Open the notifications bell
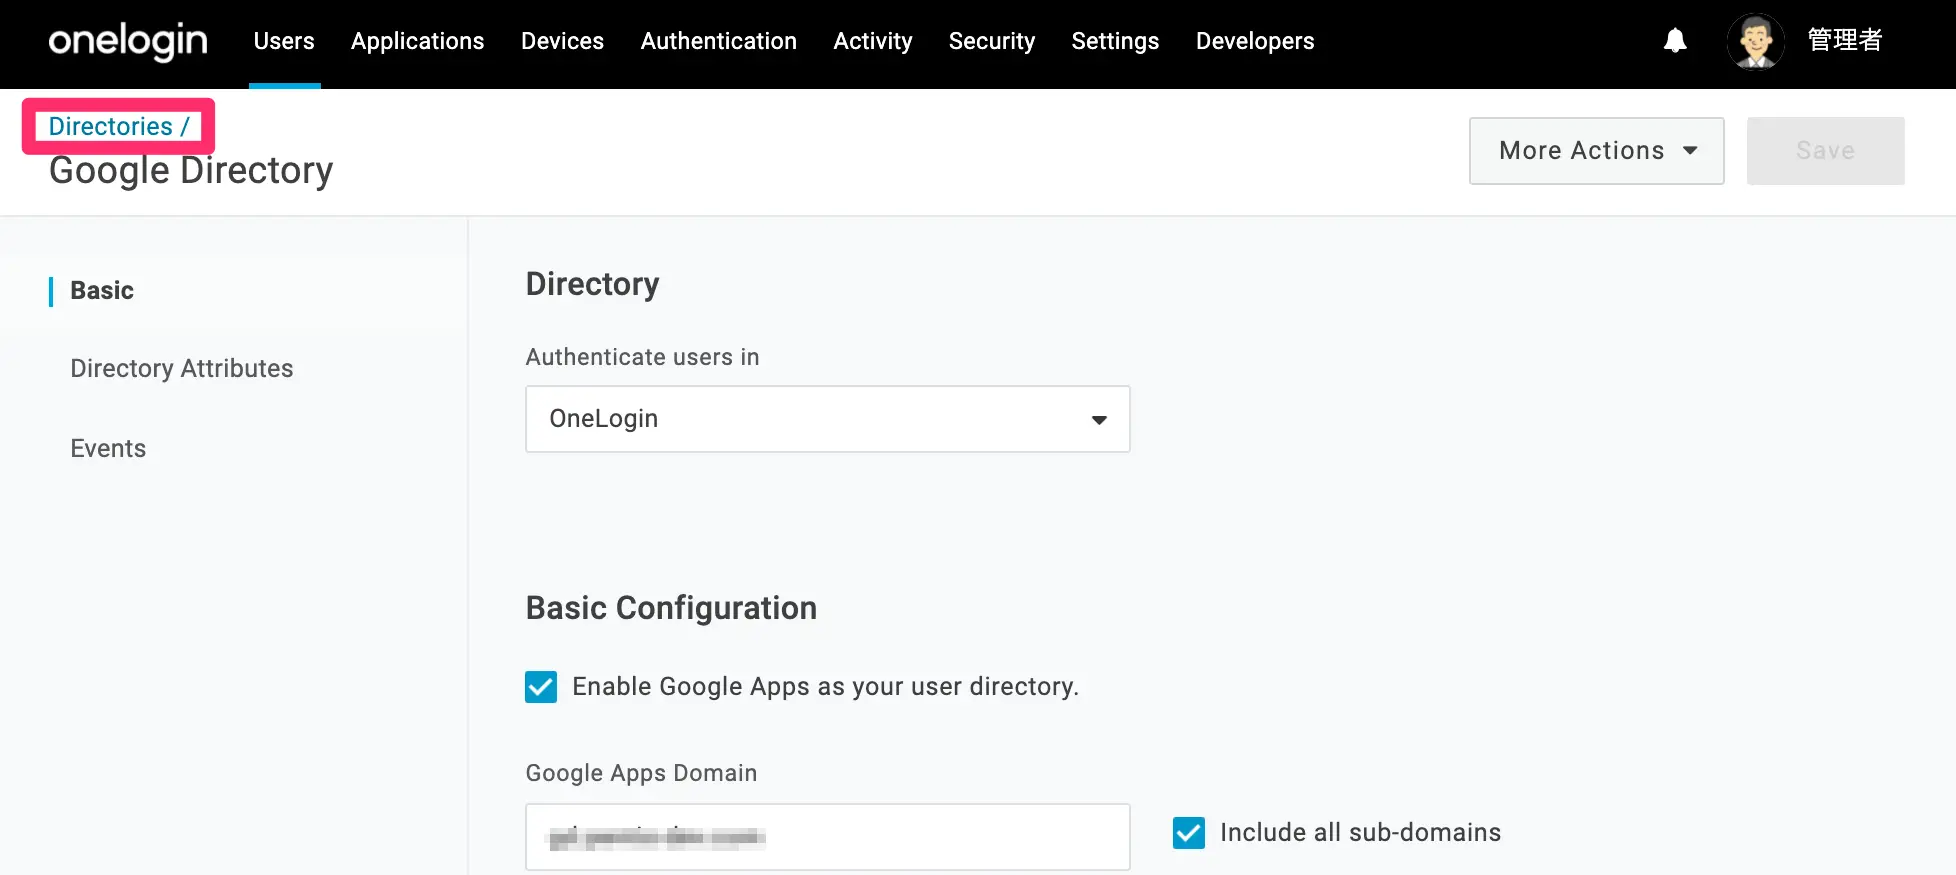Screen dimensions: 1956x875 (1675, 40)
